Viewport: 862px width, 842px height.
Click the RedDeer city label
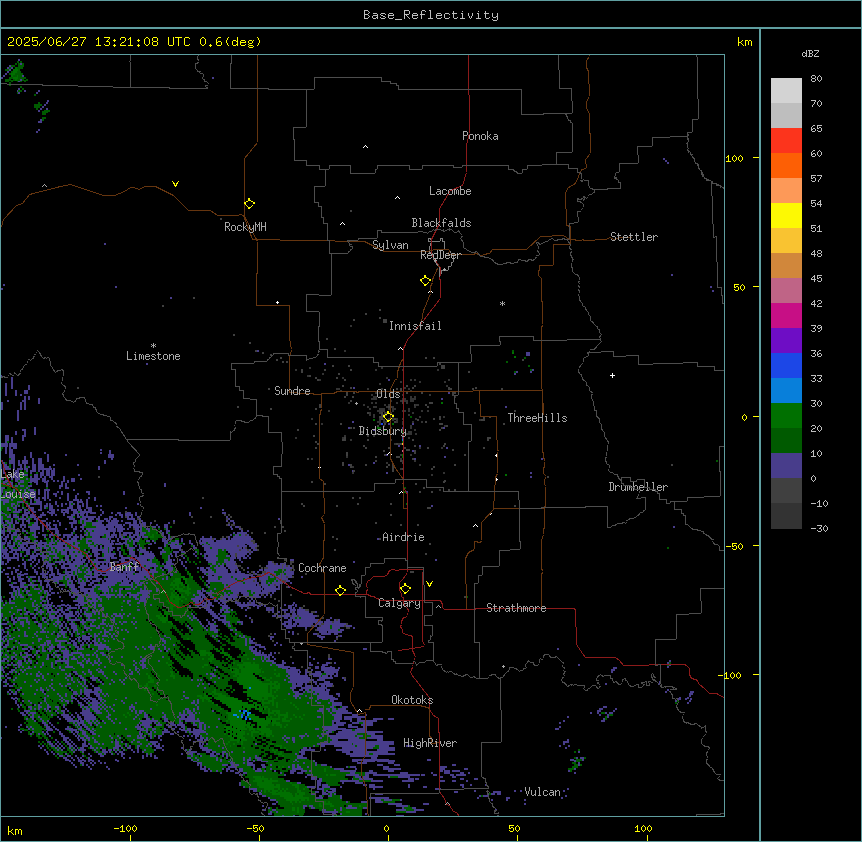[x=440, y=255]
